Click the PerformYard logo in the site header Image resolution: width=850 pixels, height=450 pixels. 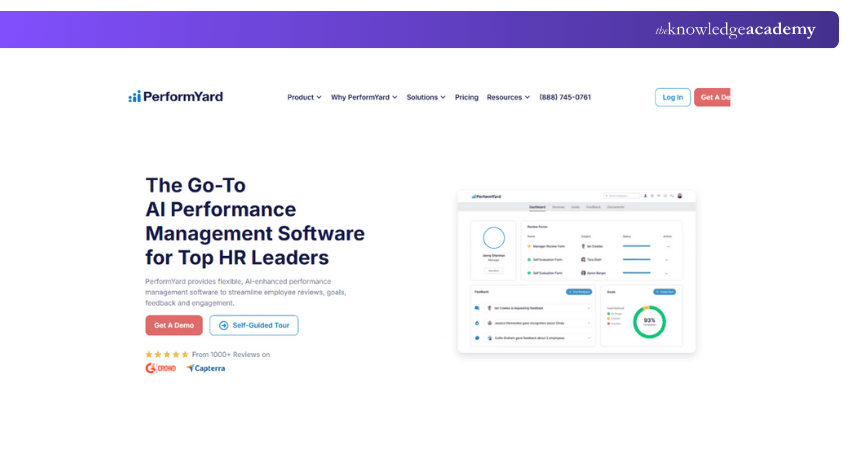[176, 97]
